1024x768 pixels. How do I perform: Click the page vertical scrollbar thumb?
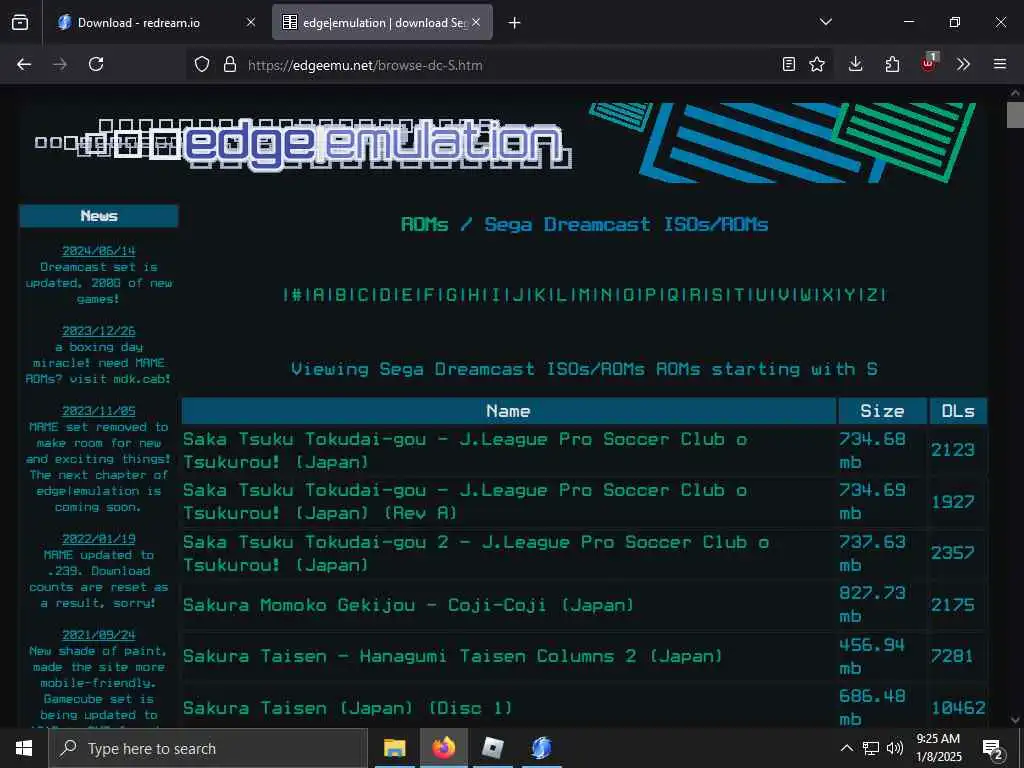pyautogui.click(x=1015, y=114)
